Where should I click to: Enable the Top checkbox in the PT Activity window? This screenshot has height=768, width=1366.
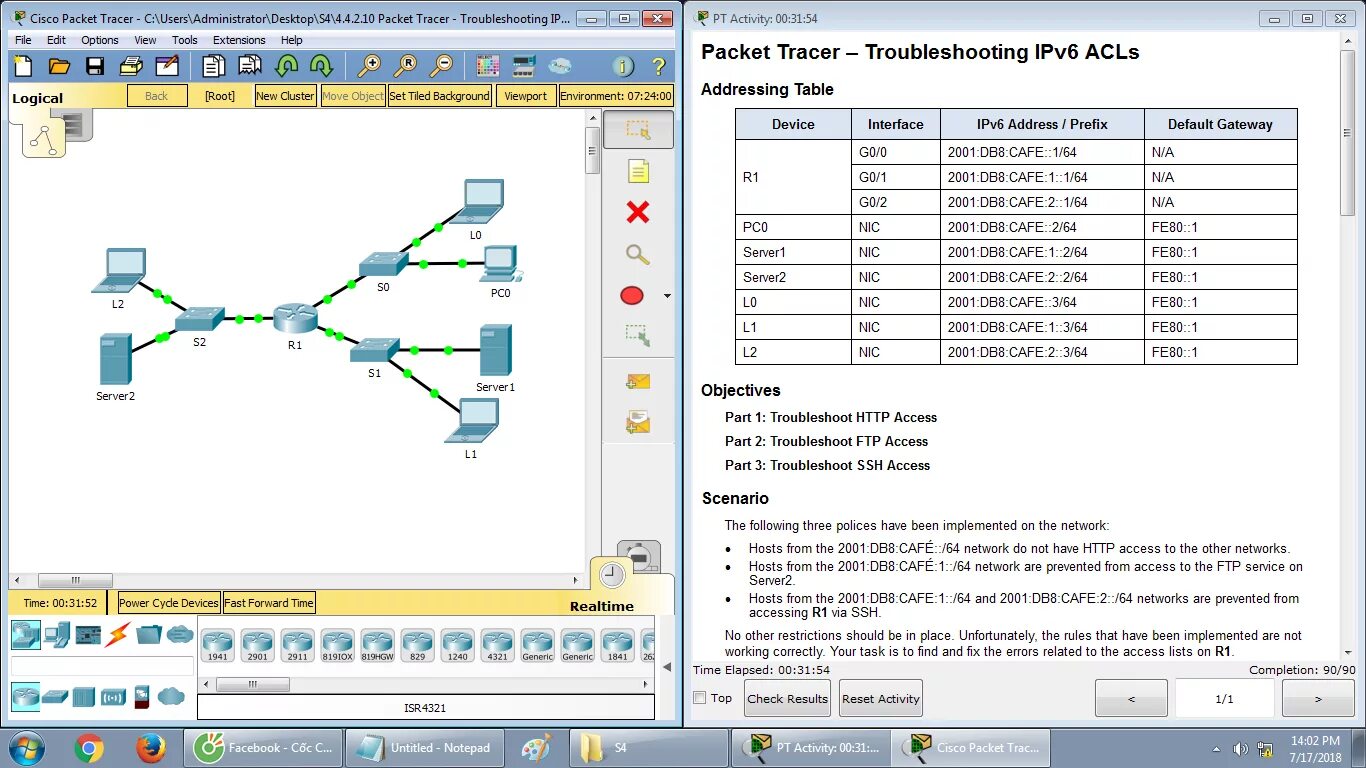700,698
